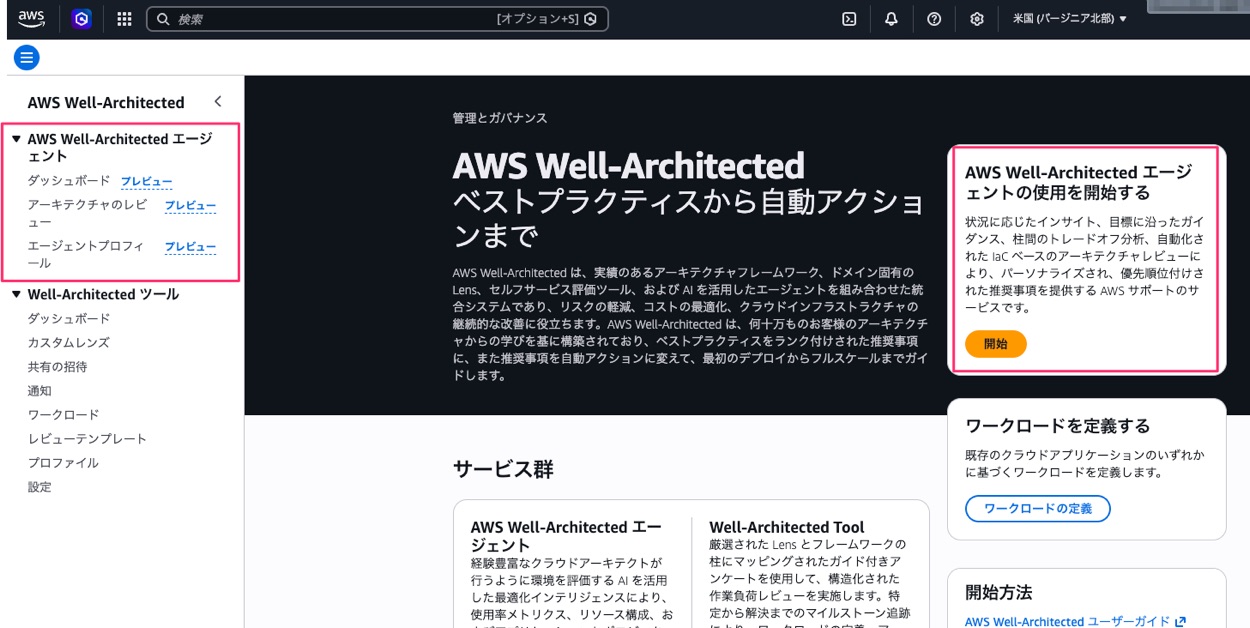Open the 米国 (バージニア北部) region dropdown
The height and width of the screenshot is (628, 1250).
coord(1069,18)
